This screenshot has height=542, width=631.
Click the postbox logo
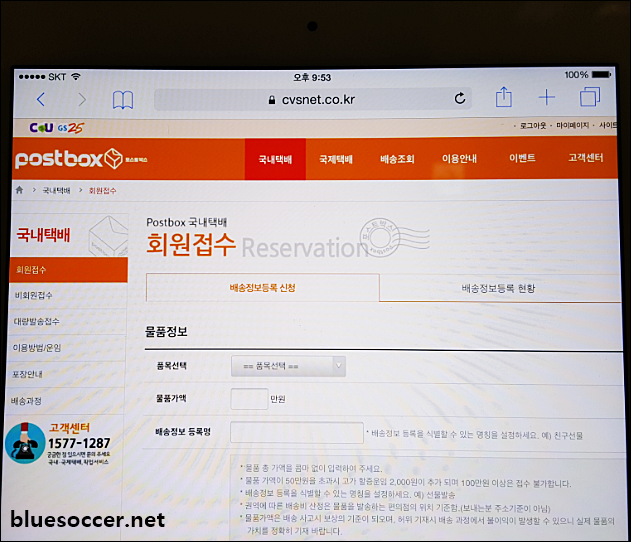coord(81,159)
